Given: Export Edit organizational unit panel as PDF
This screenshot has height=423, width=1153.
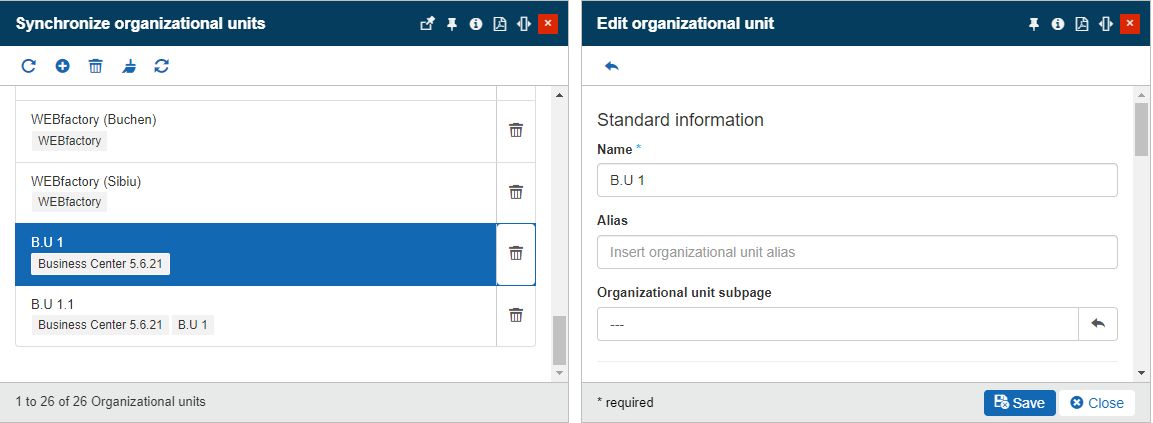Looking at the screenshot, I should 1081,24.
